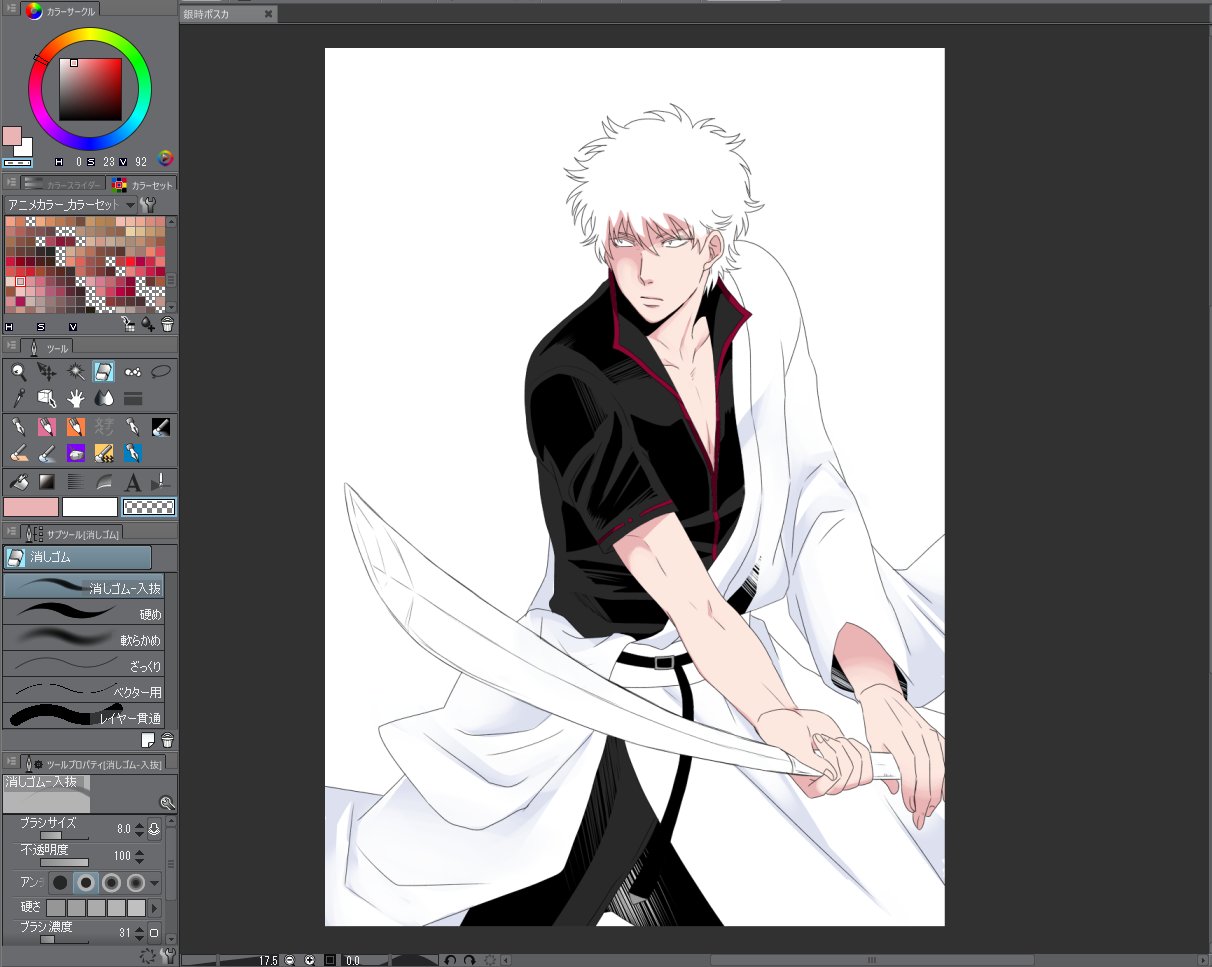Select the airbrush tool on black background
This screenshot has width=1212, height=967.
[x=161, y=427]
